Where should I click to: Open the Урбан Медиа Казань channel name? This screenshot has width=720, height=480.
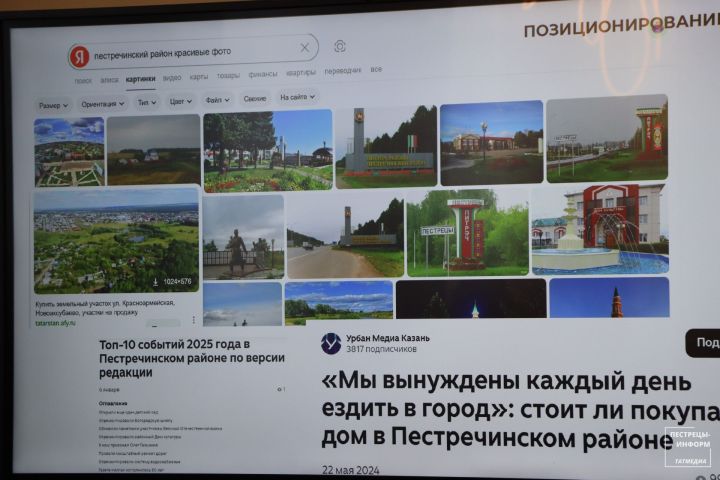(x=388, y=339)
